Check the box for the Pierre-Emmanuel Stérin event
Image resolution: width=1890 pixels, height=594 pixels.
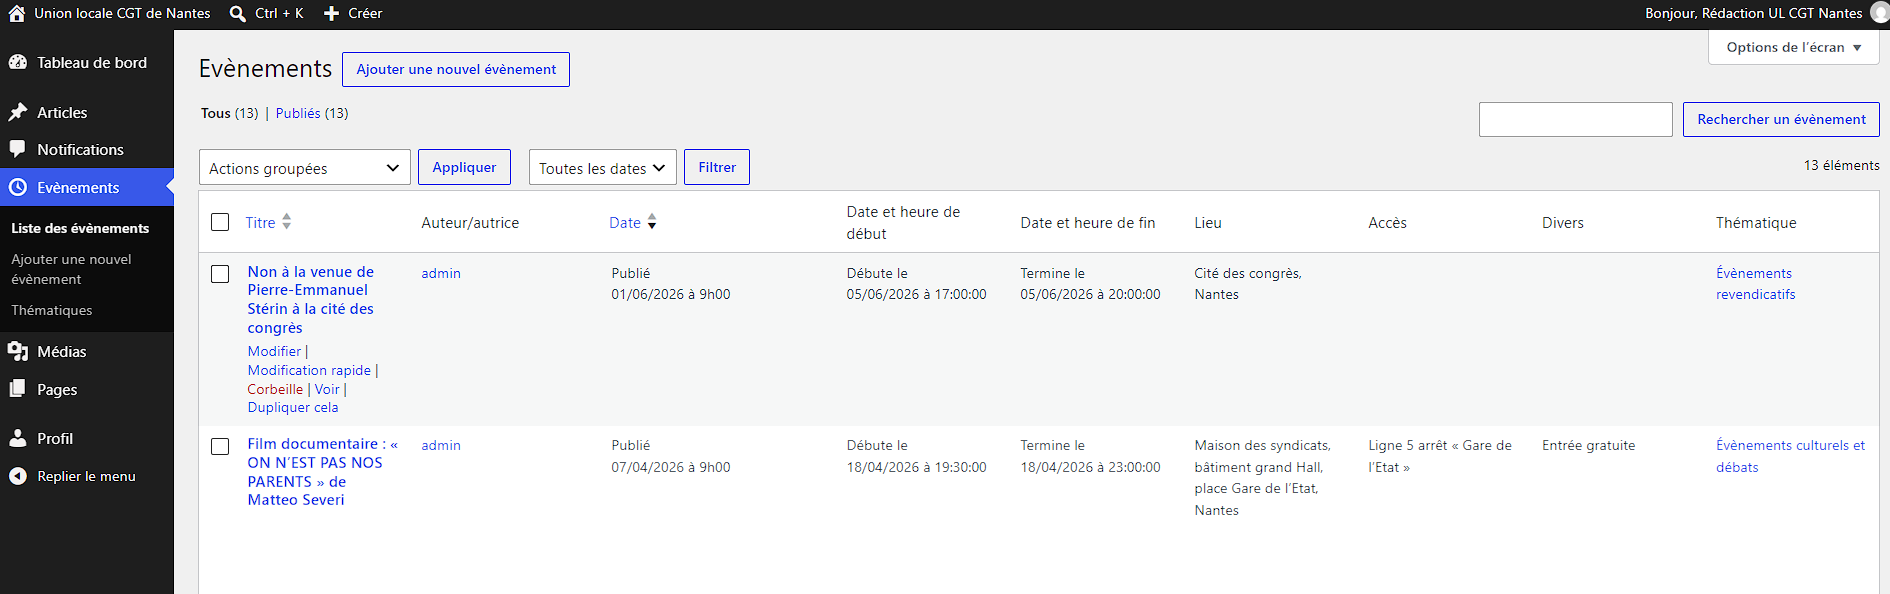click(x=220, y=274)
